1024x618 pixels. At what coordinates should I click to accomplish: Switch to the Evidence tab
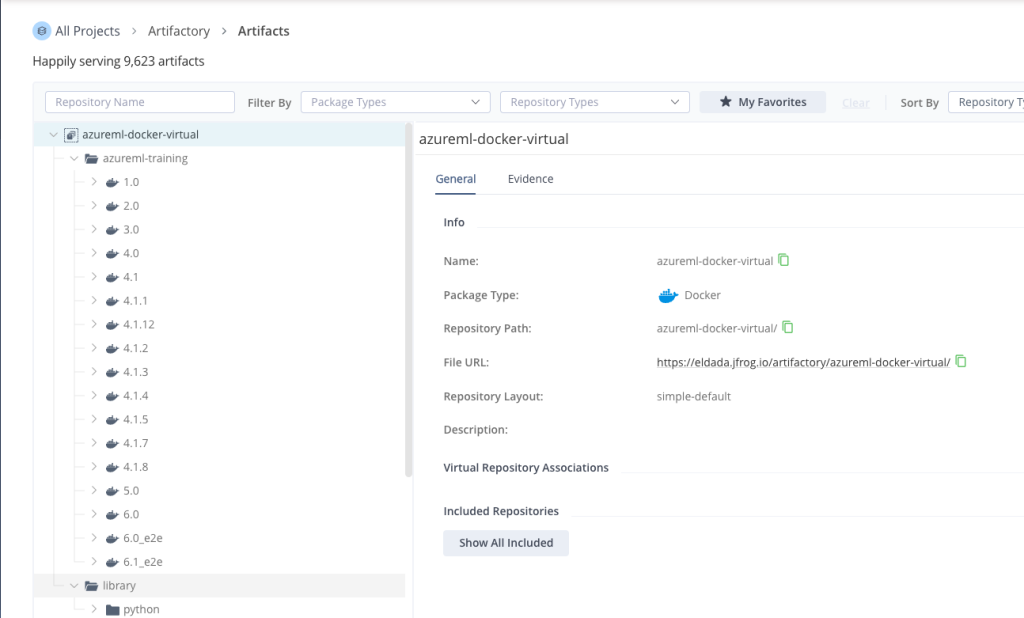tap(530, 179)
